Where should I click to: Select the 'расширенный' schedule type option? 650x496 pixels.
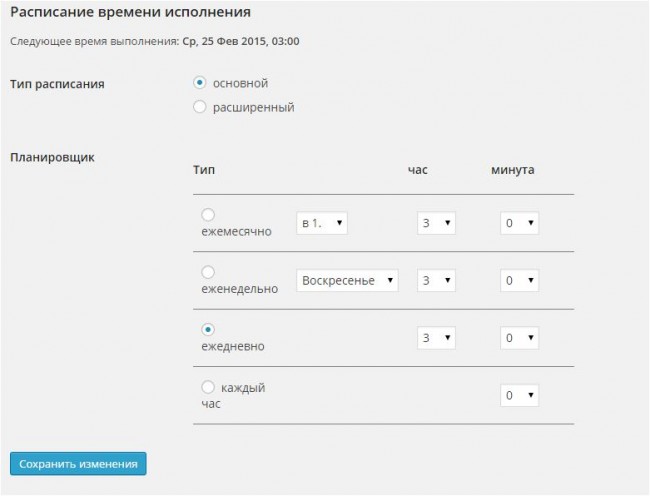[x=200, y=107]
